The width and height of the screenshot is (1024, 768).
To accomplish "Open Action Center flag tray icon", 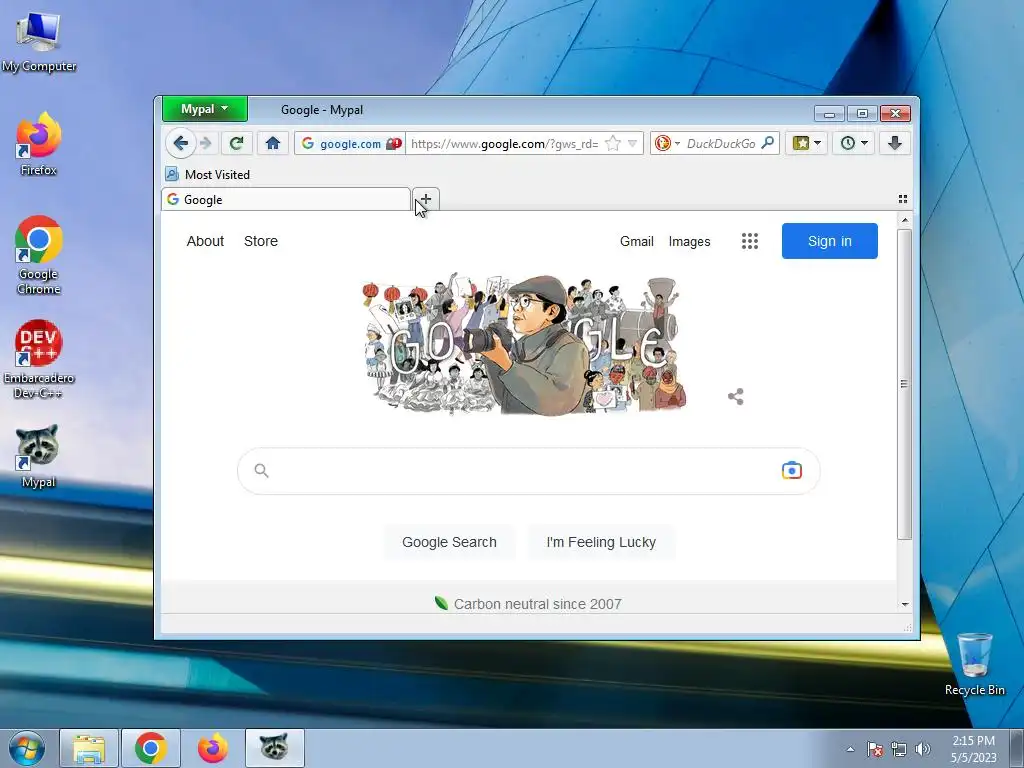I will tap(874, 749).
